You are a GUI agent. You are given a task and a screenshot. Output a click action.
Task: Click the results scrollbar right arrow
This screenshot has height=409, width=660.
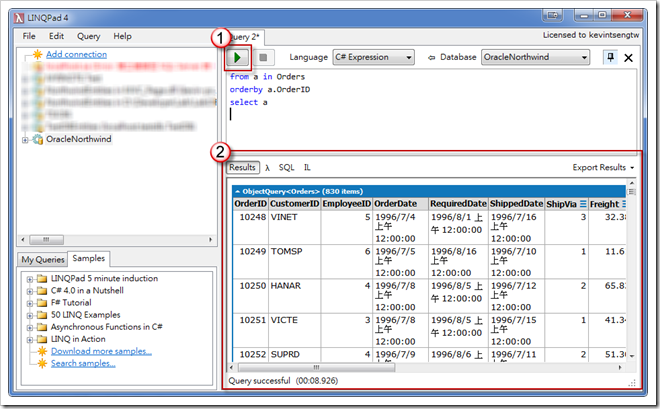click(620, 367)
